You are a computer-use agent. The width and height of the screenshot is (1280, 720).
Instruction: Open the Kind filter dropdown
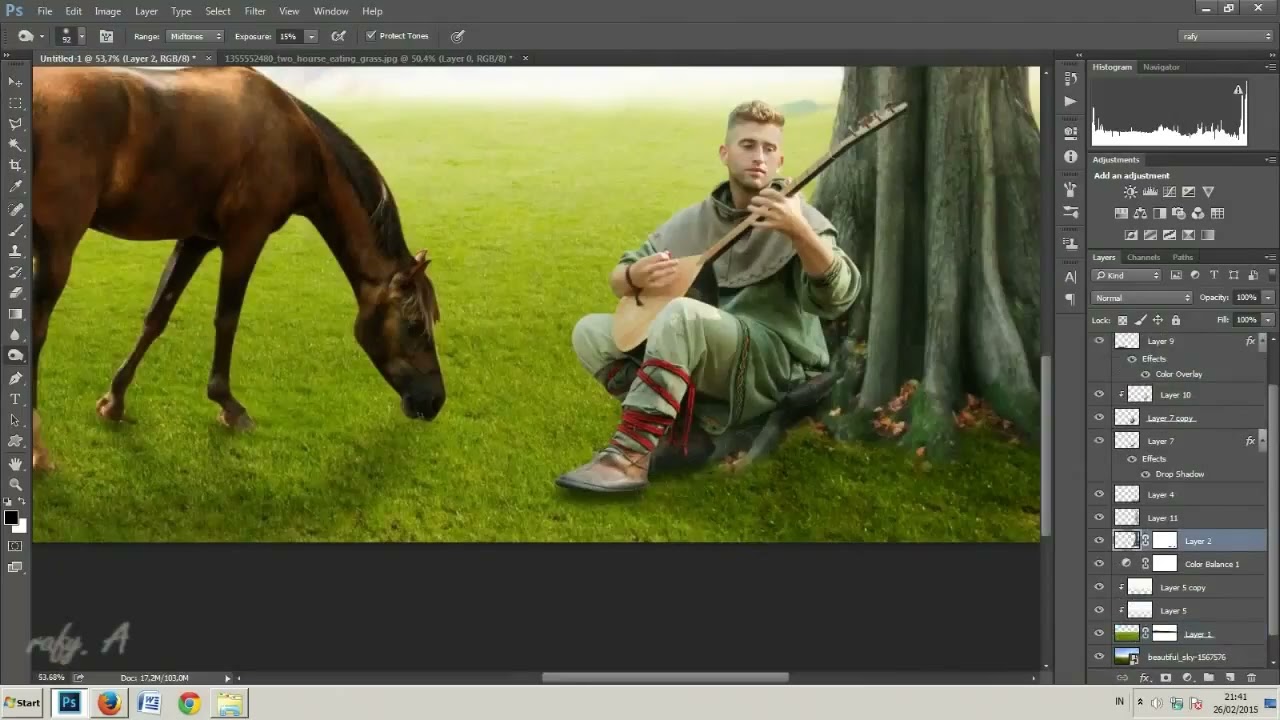(1127, 275)
